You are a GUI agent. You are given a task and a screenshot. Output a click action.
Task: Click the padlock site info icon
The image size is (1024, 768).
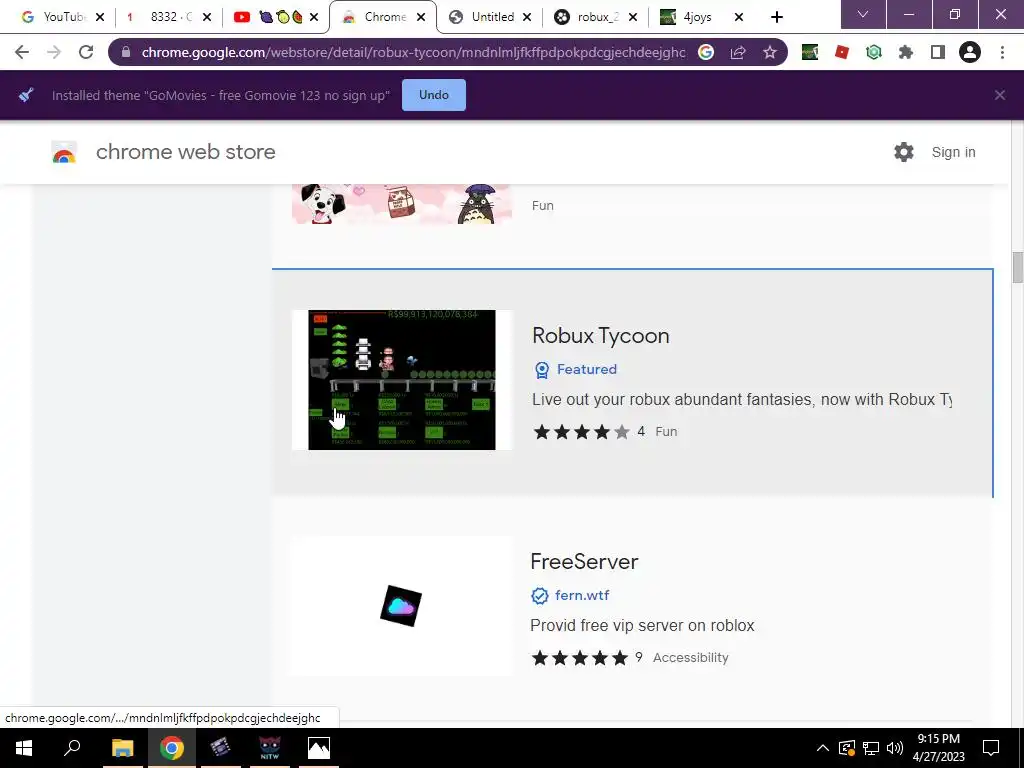tap(126, 52)
